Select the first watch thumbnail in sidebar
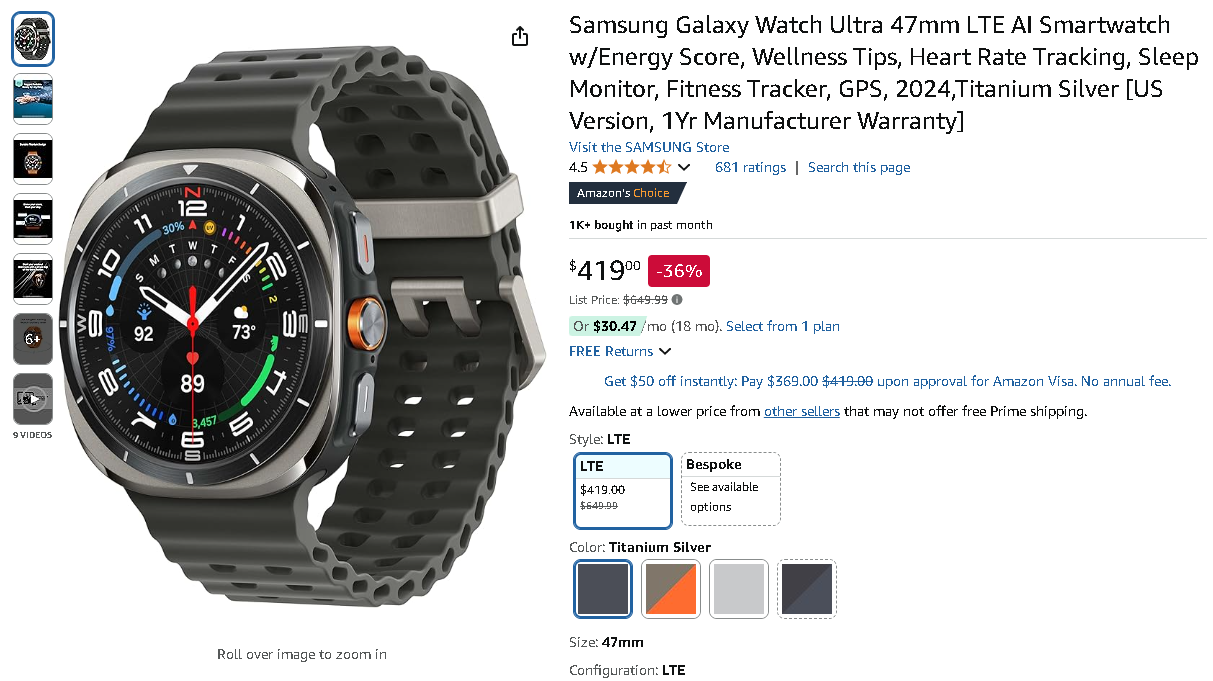The width and height of the screenshot is (1213, 681). coord(33,38)
